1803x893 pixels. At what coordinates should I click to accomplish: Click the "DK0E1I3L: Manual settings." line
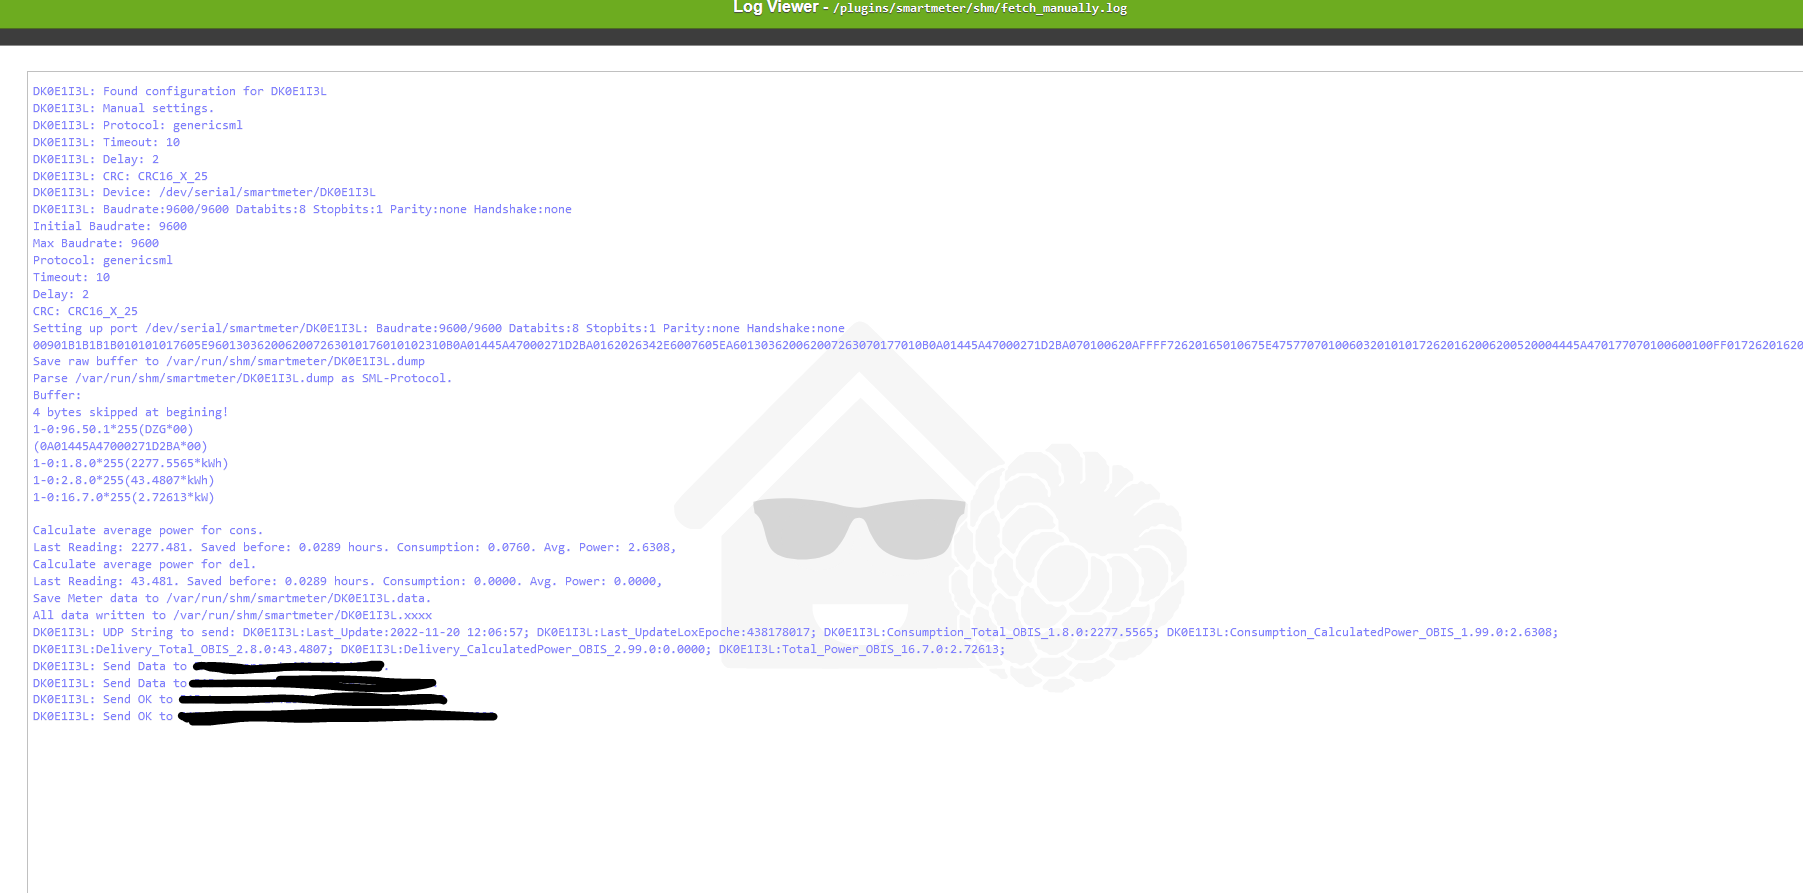point(123,108)
